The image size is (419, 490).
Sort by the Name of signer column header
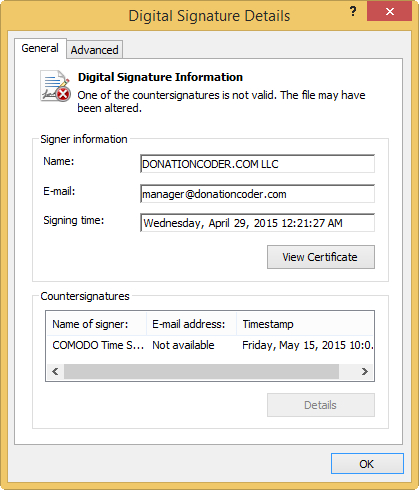tap(97, 324)
